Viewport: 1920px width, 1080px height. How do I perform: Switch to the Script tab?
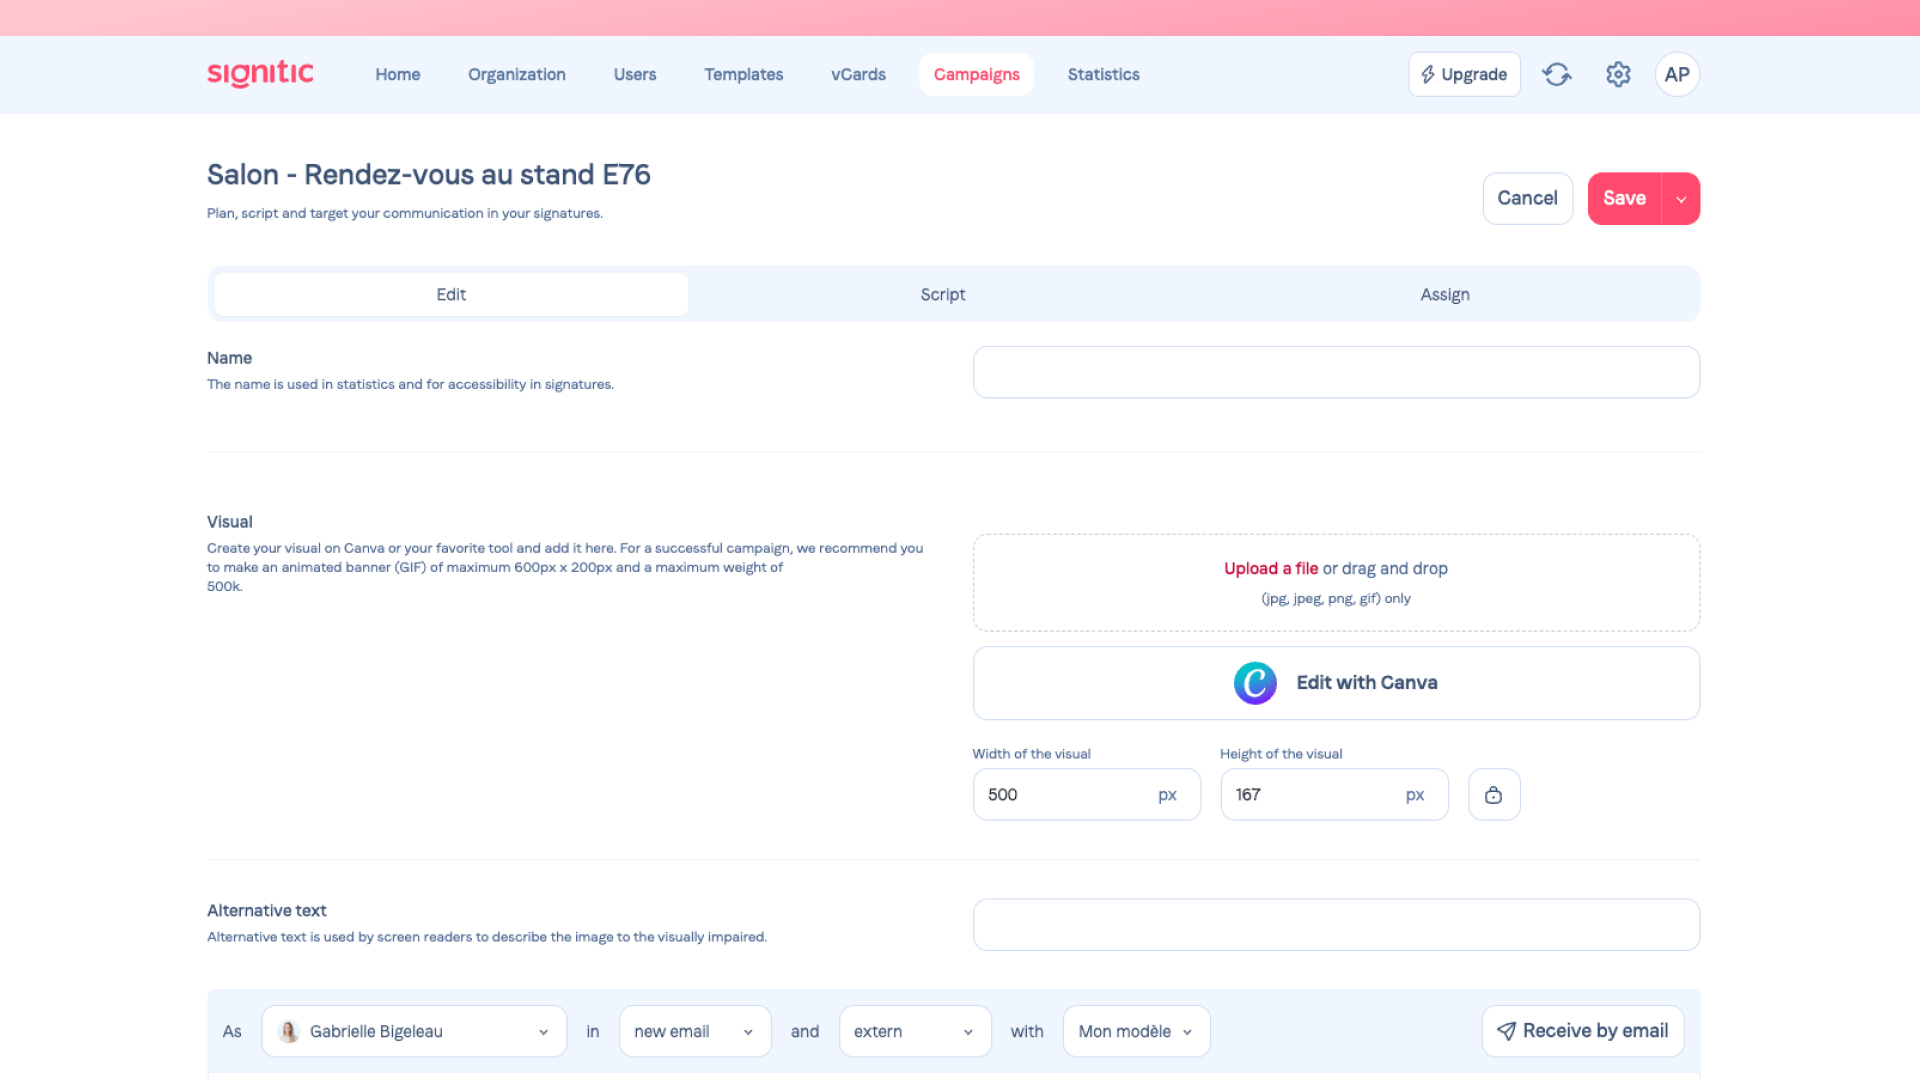coord(942,294)
